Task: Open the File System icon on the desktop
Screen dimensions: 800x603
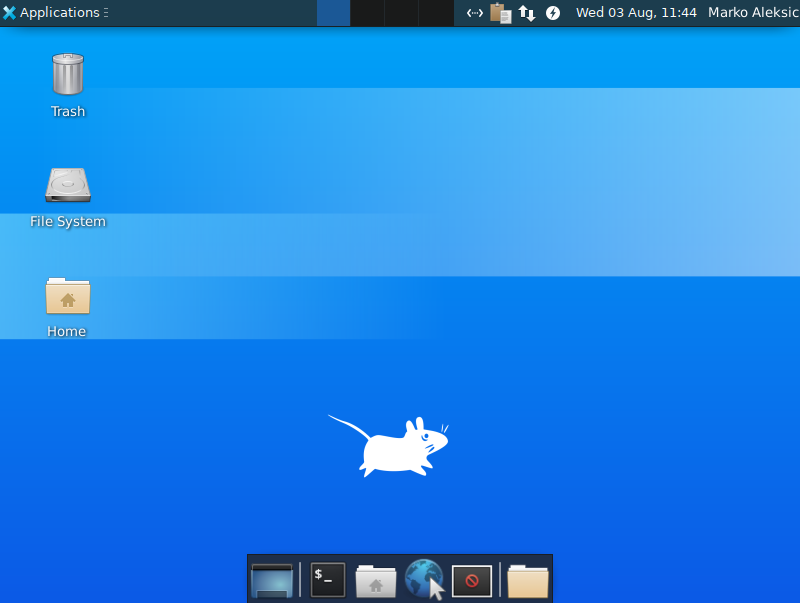Action: [x=68, y=185]
